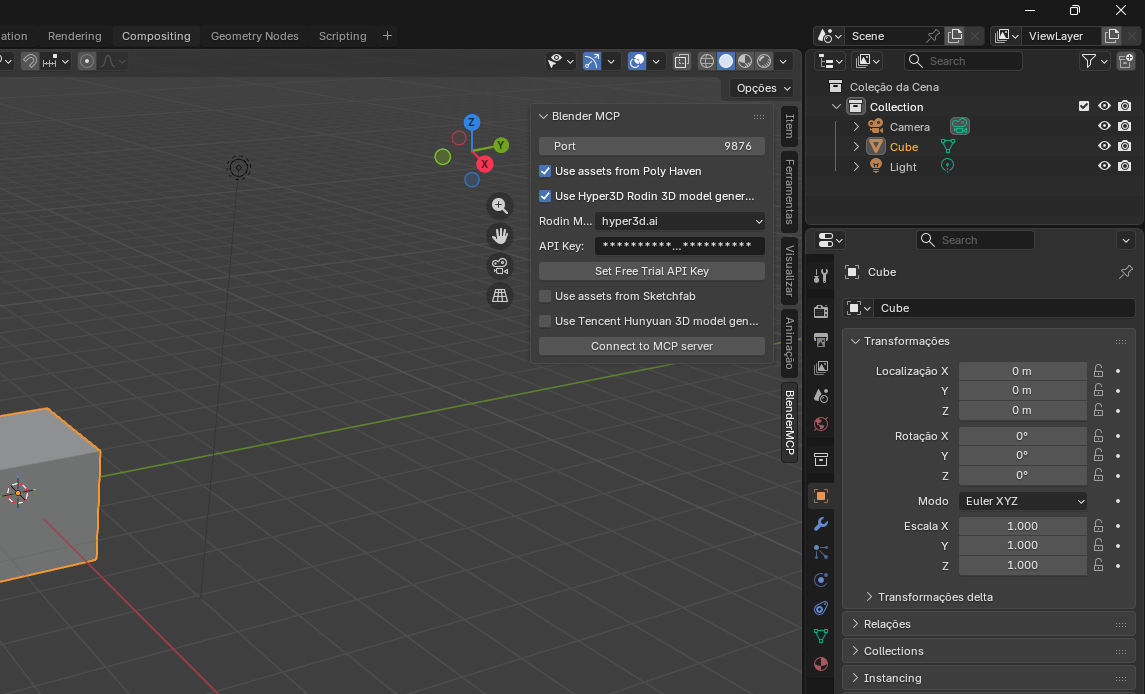Check Use Tencent Hunyuan 3D model generation
Viewport: 1145px width, 694px height.
(545, 321)
